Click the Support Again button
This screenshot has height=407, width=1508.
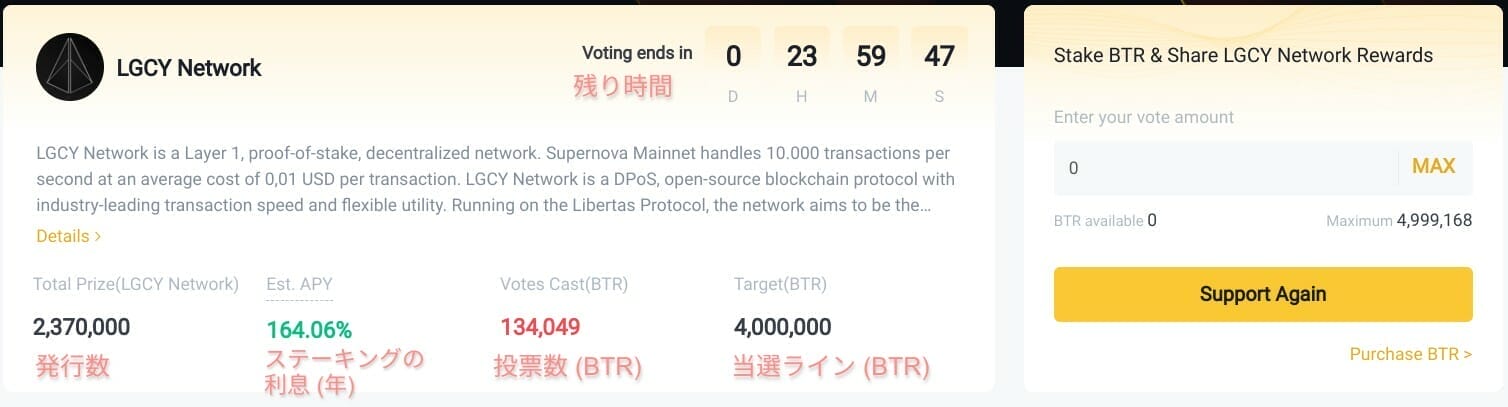1263,294
